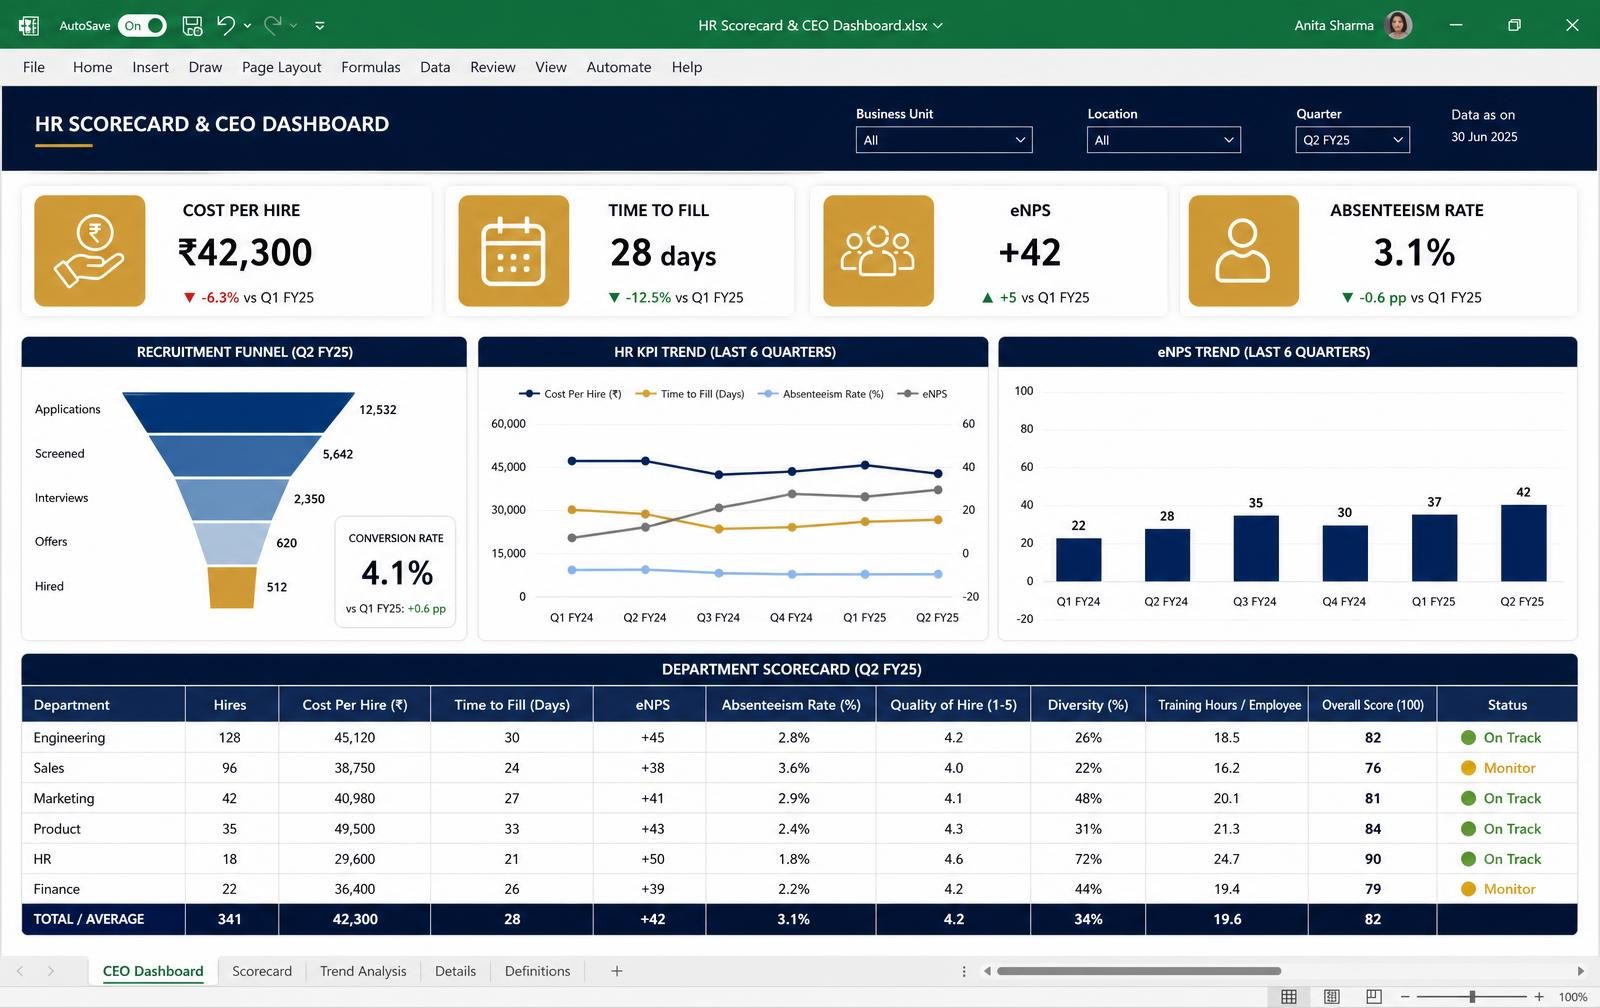The width and height of the screenshot is (1600, 1008).
Task: Switch to Trend Analysis sheet tab
Action: point(363,971)
